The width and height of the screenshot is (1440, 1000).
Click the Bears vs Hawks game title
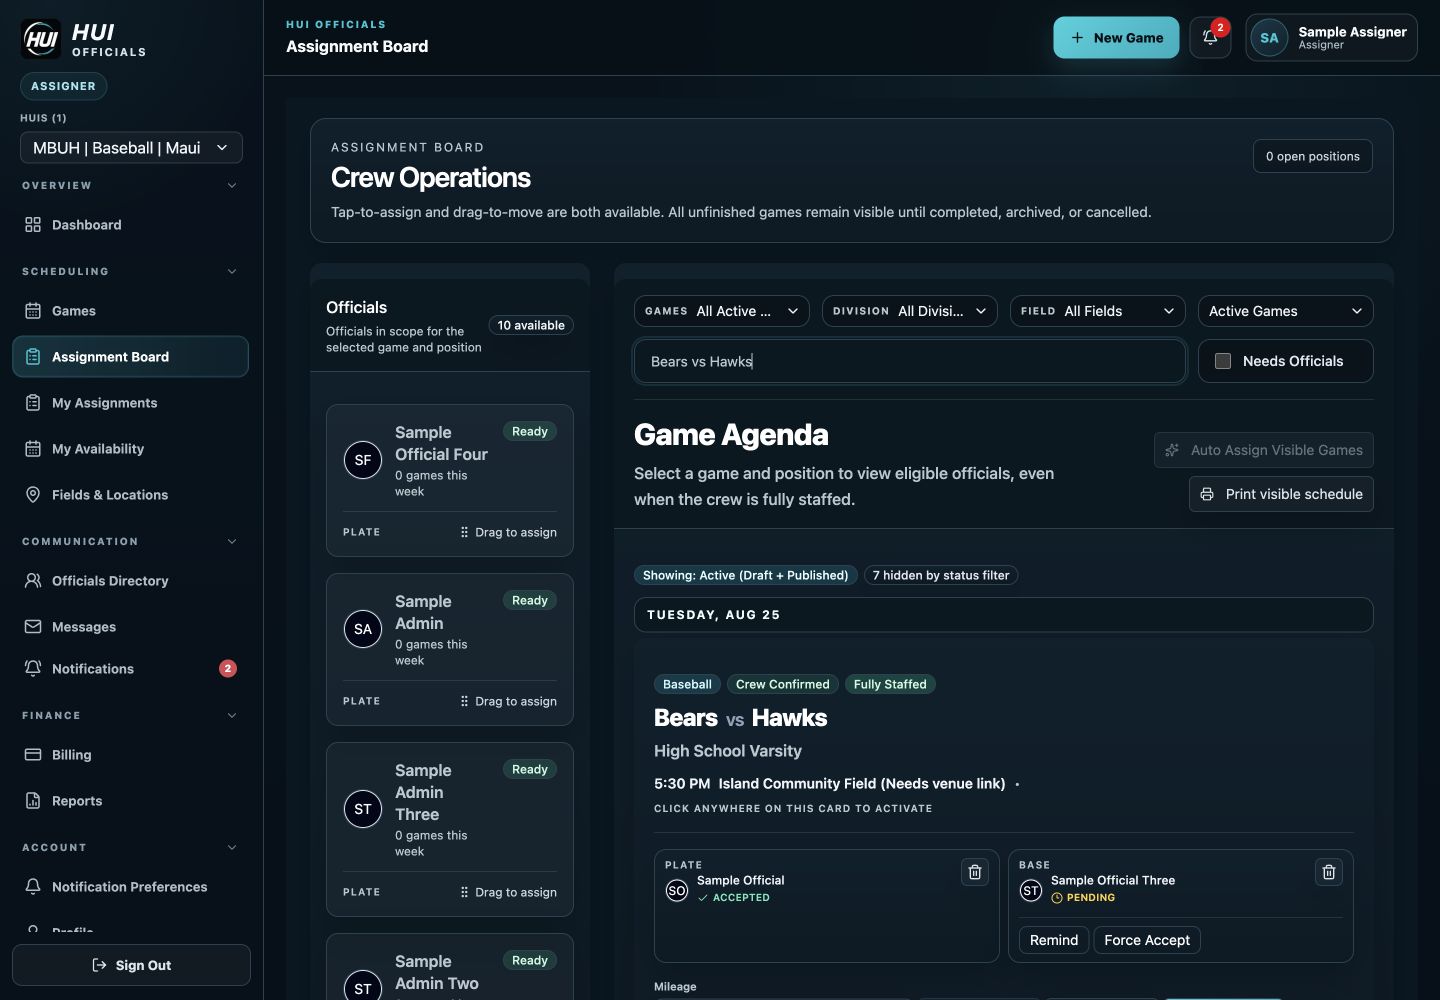point(740,718)
